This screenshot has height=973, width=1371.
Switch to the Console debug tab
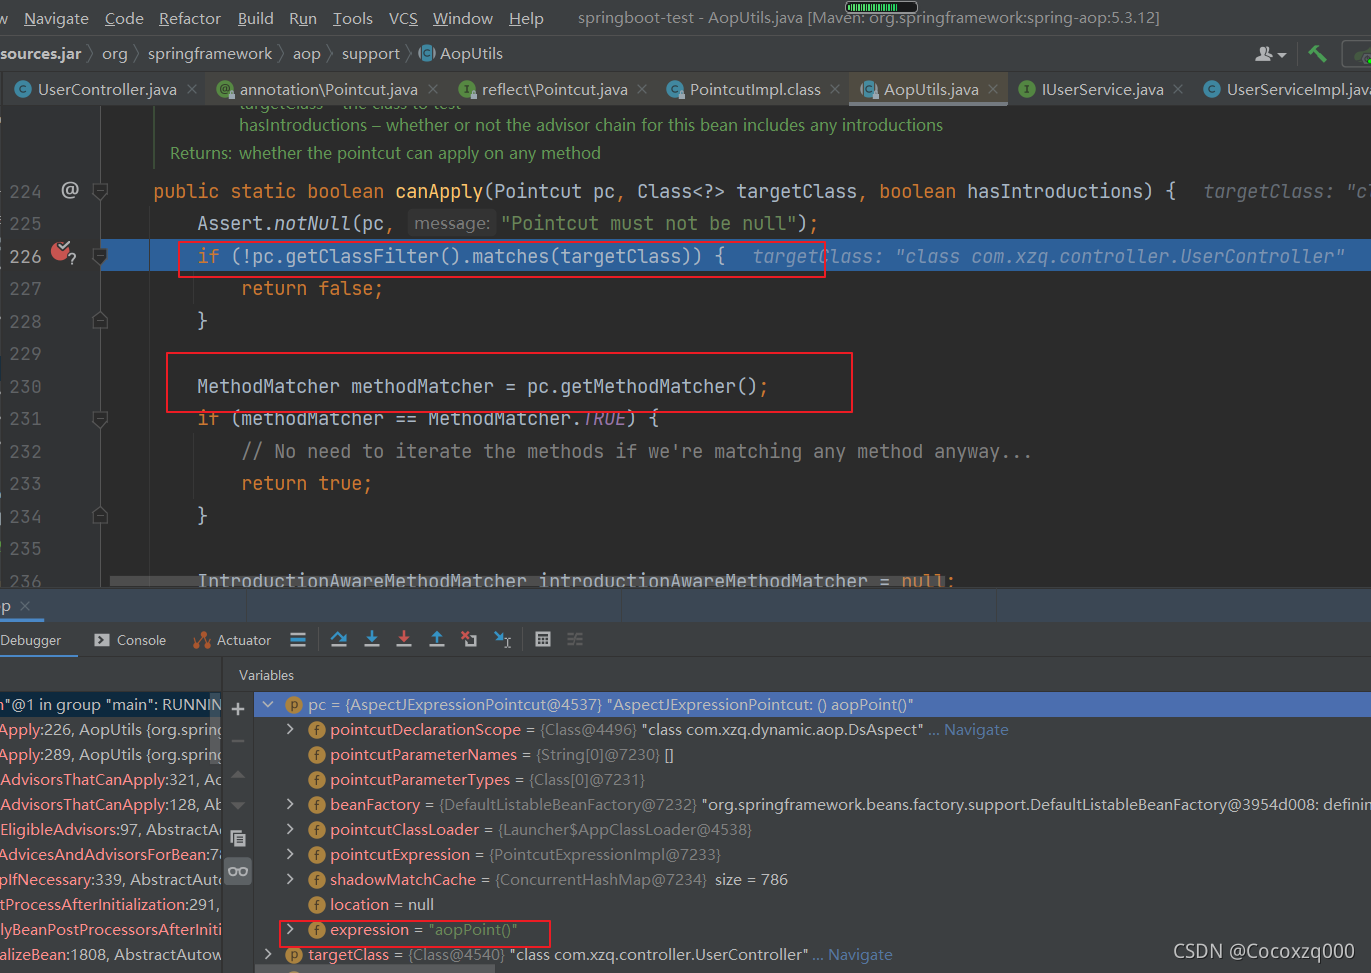click(x=130, y=640)
